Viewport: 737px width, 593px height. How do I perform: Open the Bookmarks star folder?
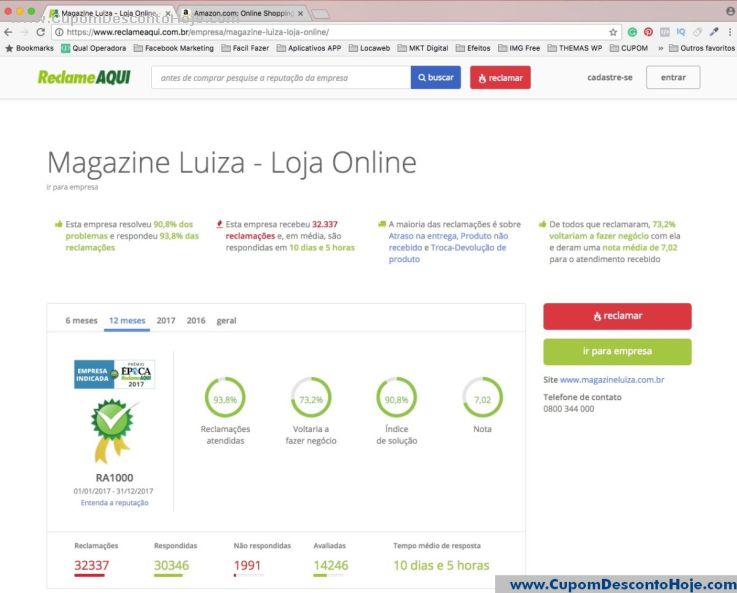[29, 48]
